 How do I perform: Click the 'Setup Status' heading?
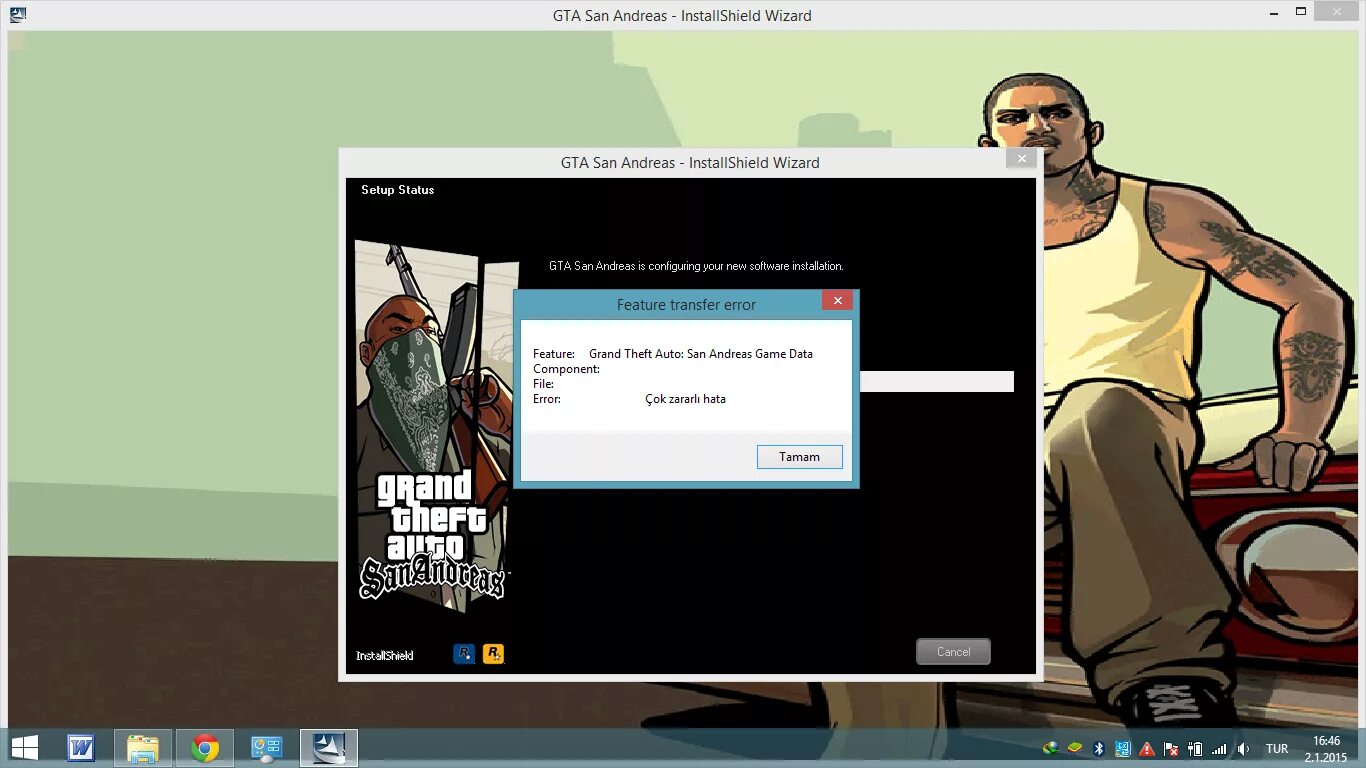[397, 190]
